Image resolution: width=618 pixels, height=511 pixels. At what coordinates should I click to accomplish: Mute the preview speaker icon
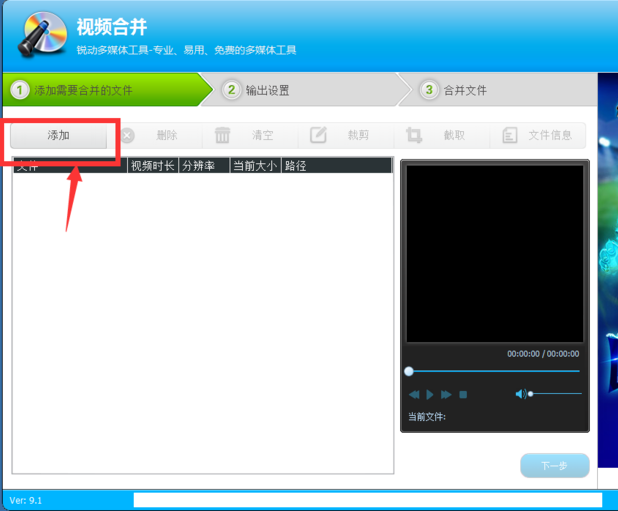(521, 394)
